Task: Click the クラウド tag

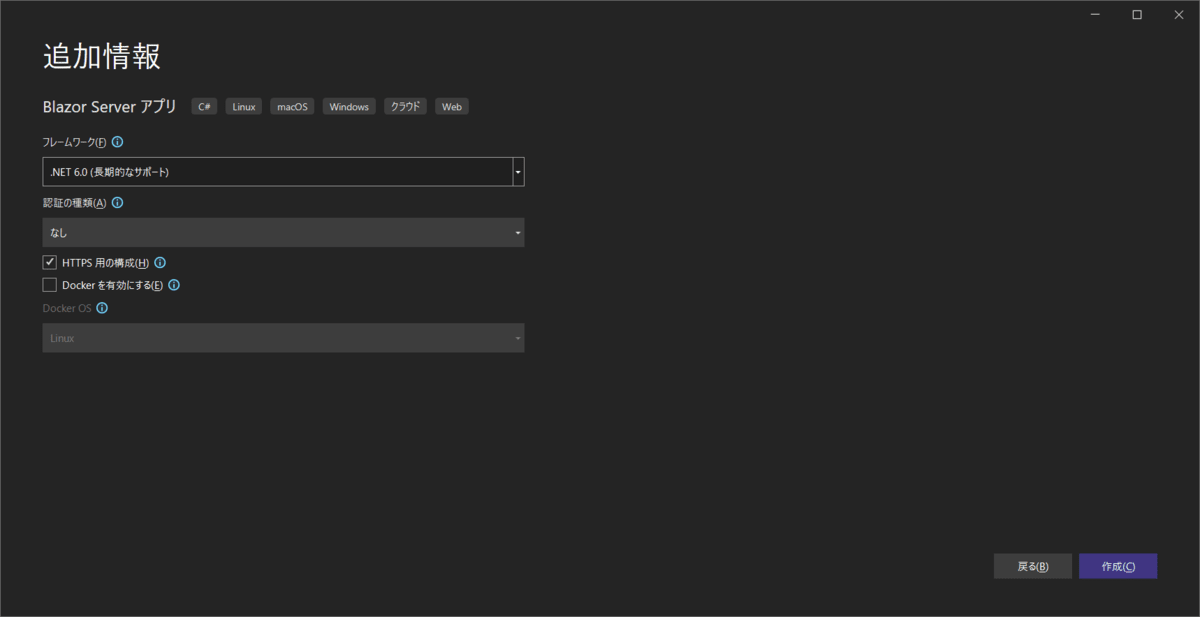Action: [x=406, y=106]
